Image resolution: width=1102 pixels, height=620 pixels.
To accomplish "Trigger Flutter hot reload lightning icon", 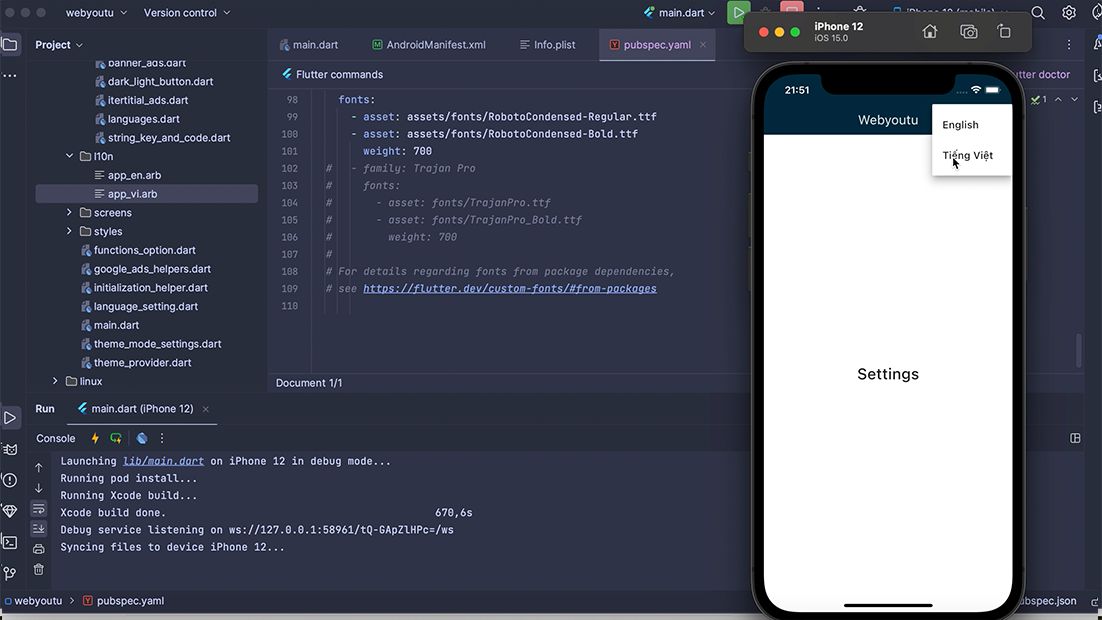I will [95, 438].
